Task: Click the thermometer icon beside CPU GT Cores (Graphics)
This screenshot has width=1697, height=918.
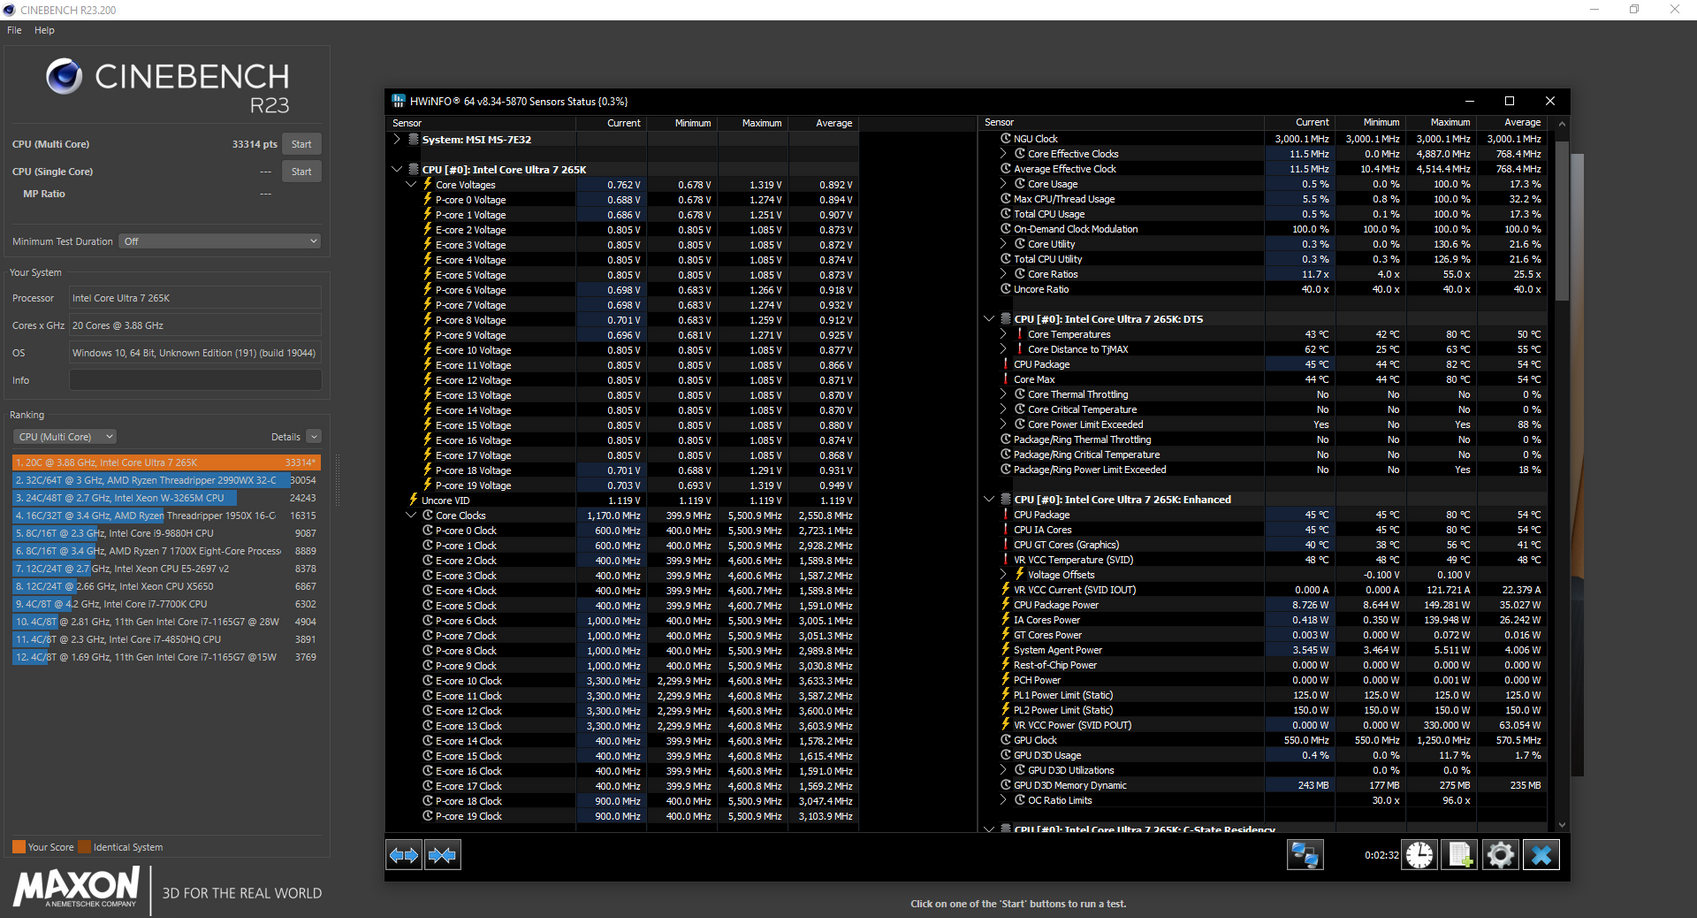Action: point(1005,545)
